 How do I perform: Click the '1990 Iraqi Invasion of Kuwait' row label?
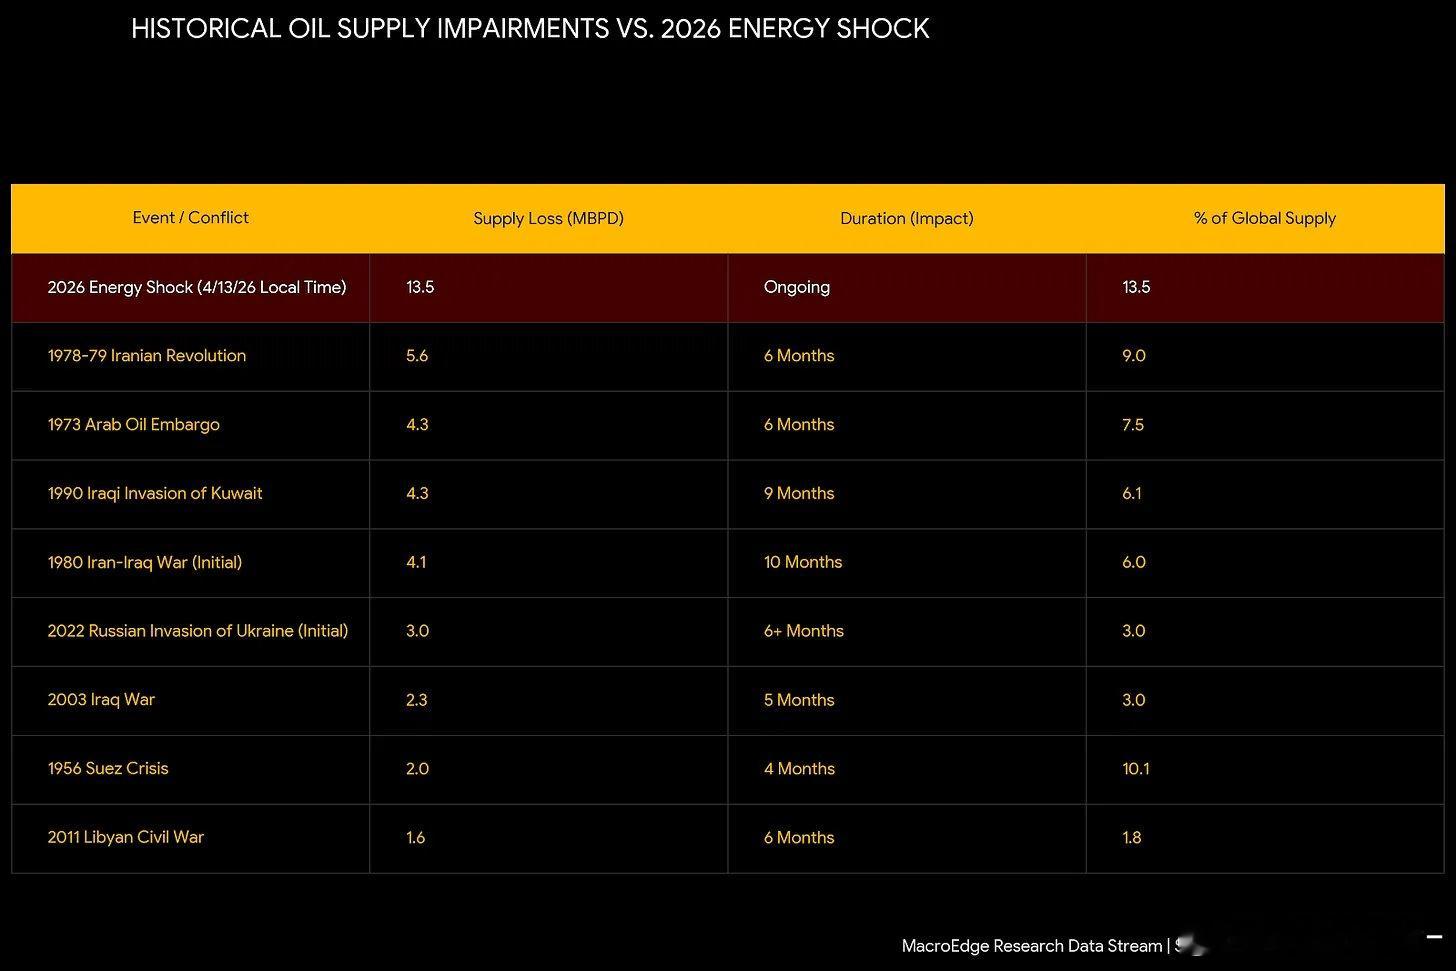[x=155, y=493]
